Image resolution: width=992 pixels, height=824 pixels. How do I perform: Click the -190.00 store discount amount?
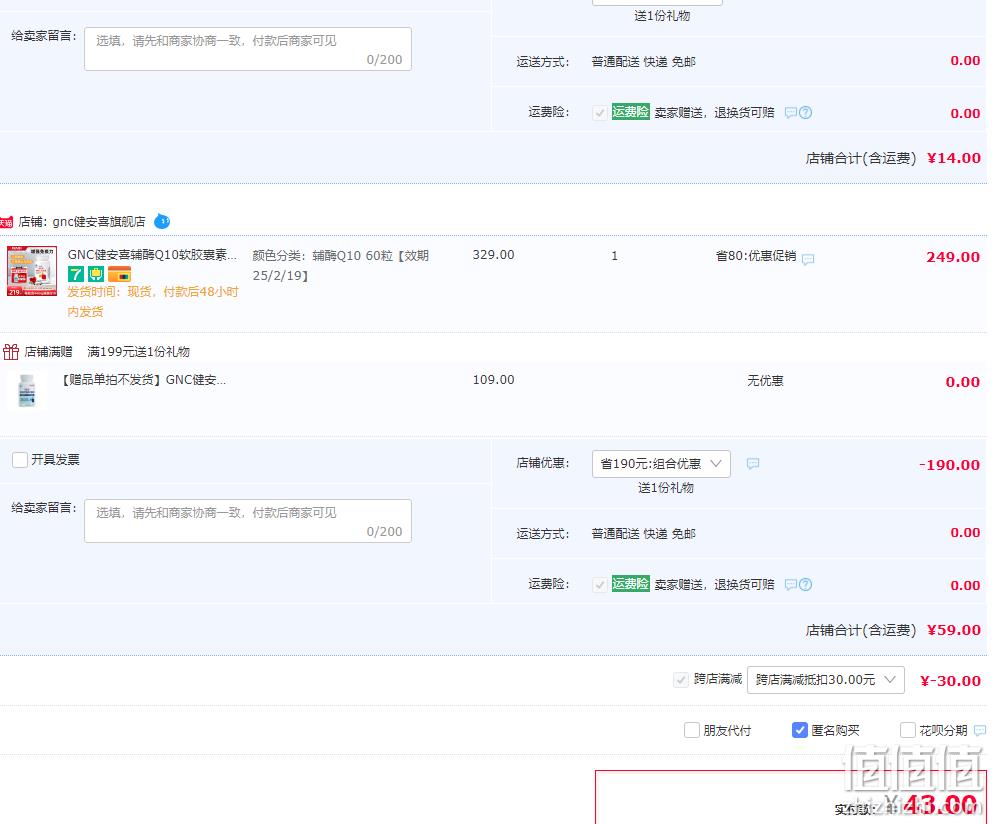[949, 465]
